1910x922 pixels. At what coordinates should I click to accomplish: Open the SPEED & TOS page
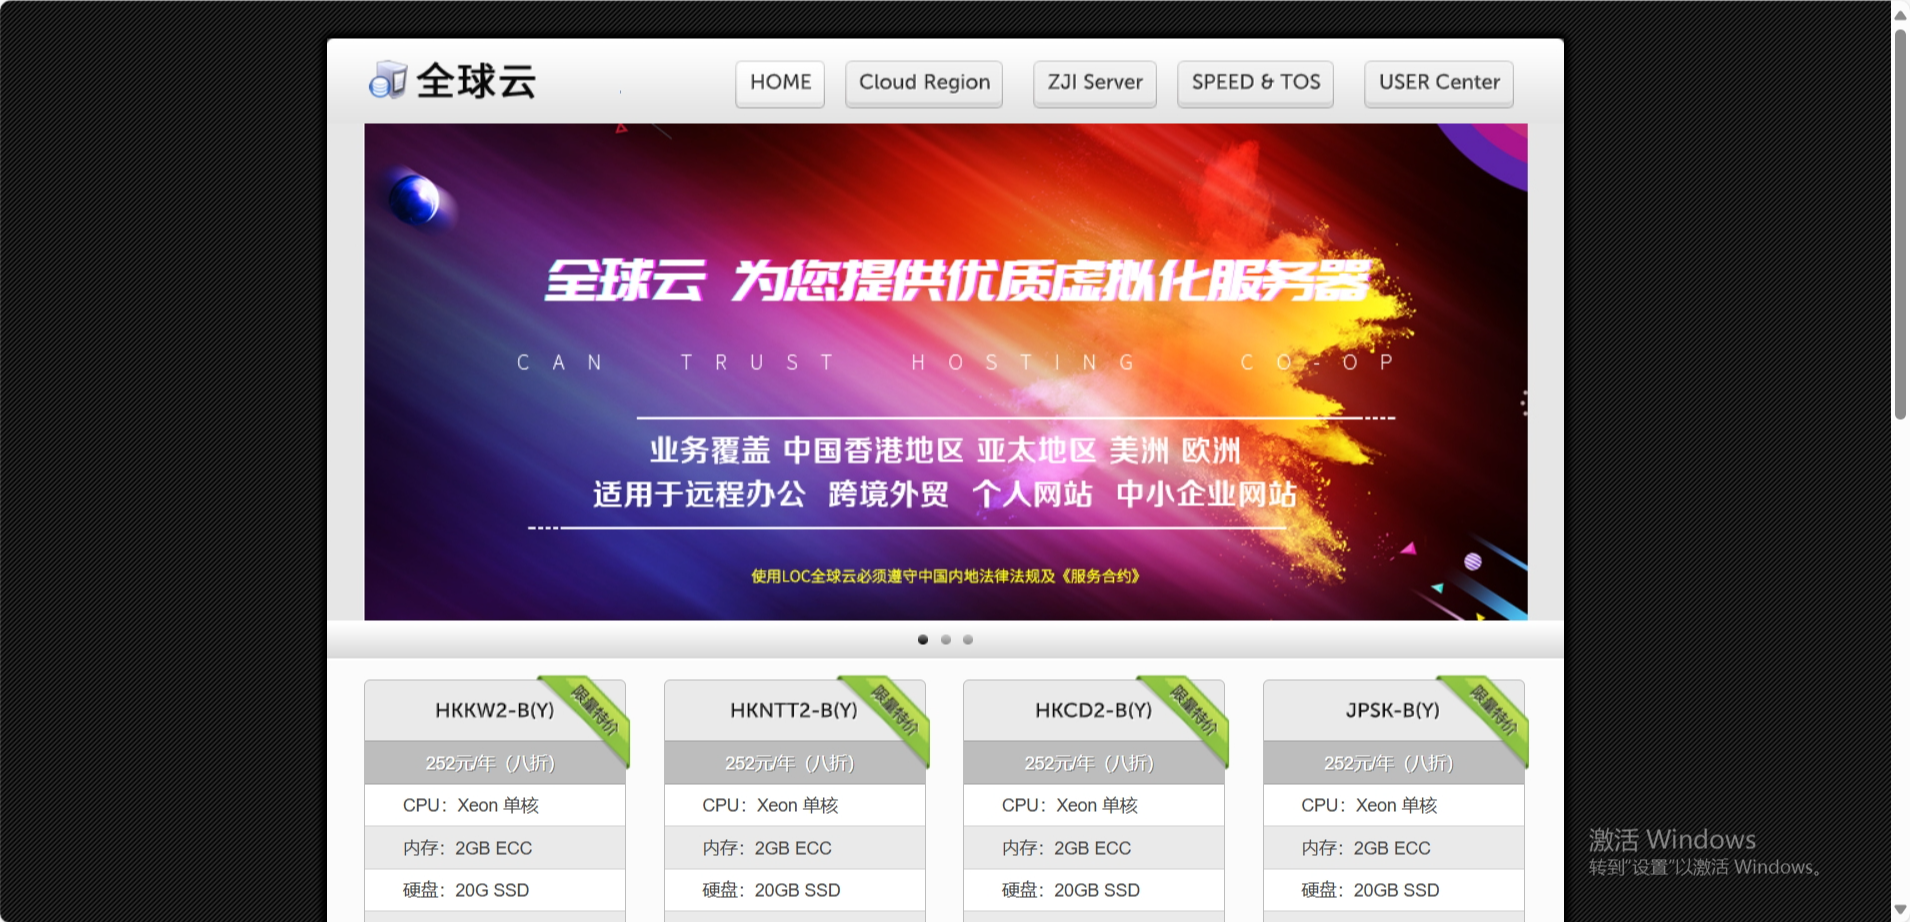1255,84
